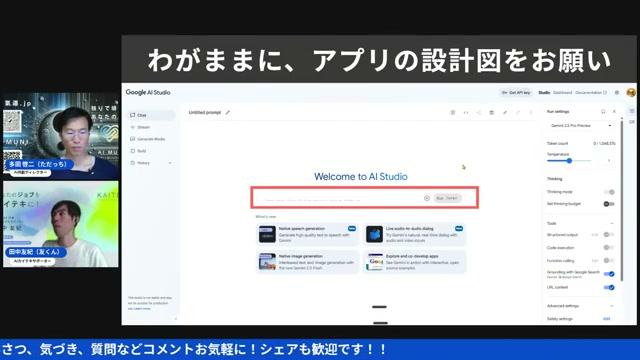Toggle the Thinking mode switch
Screen dimensions: 640x360
[609, 192]
